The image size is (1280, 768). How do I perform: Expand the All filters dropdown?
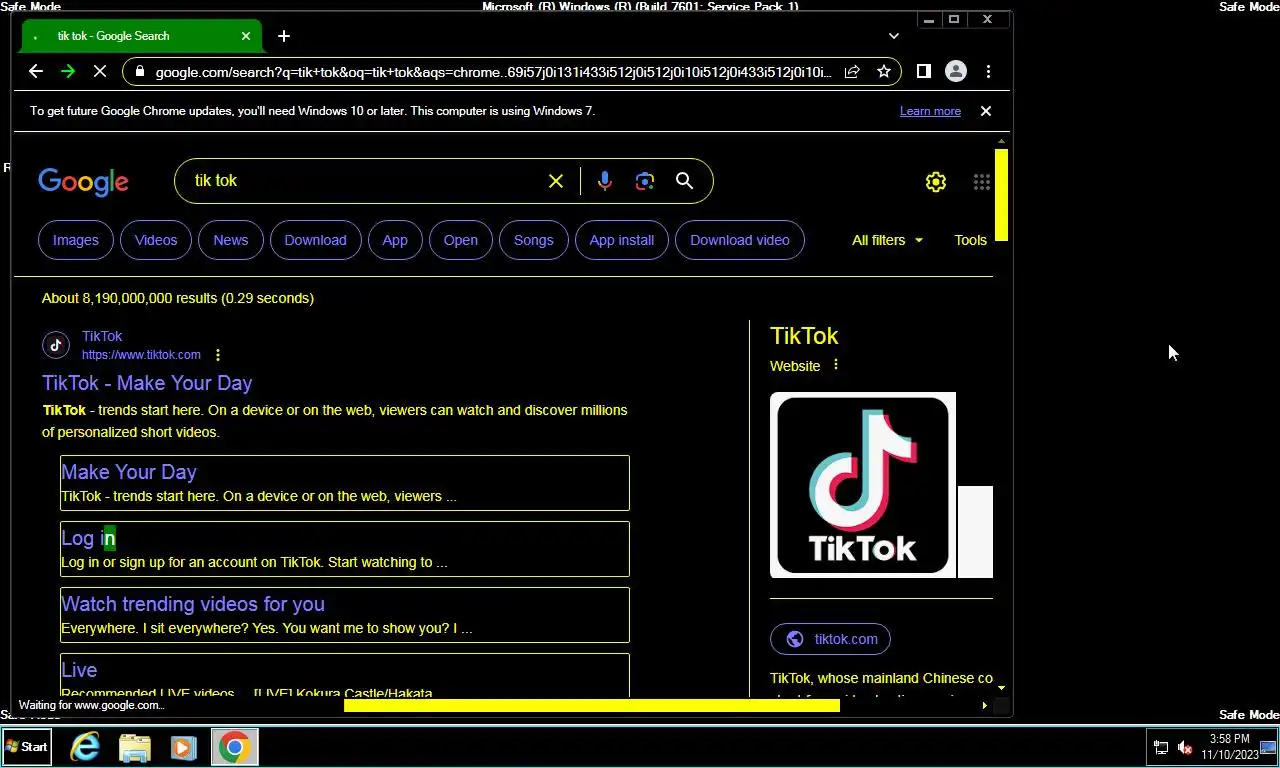[888, 240]
